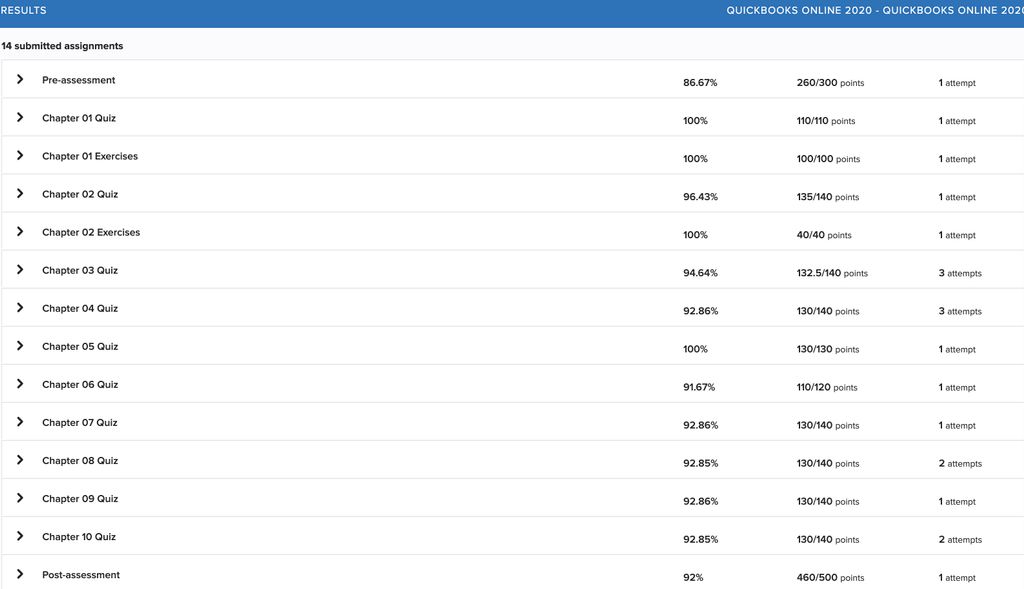
Task: Select the 130/130 points value
Action: pyautogui.click(x=827, y=349)
